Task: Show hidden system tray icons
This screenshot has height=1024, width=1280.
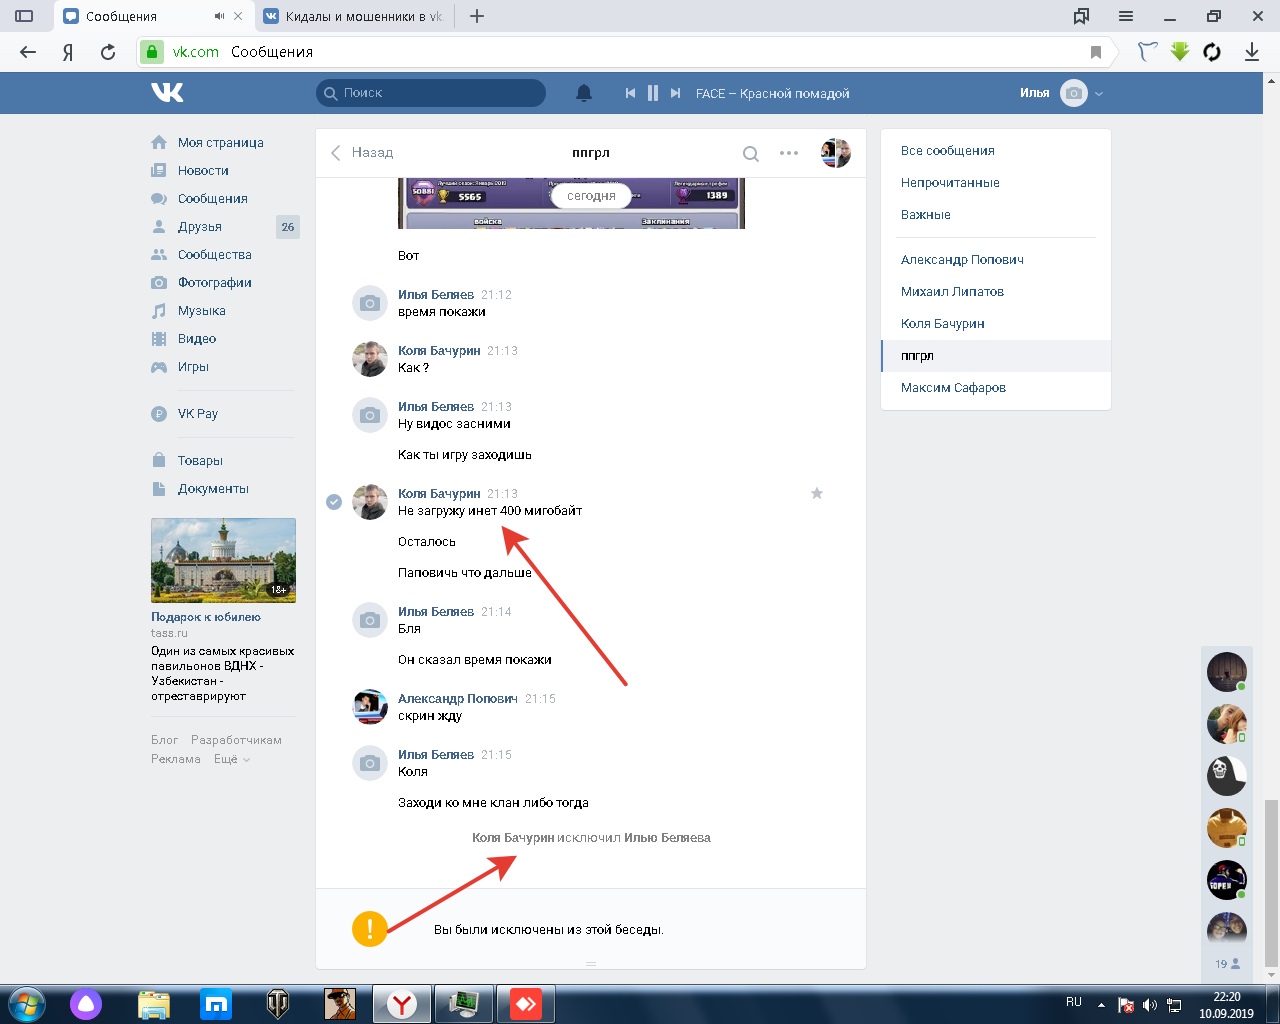Action: point(1101,1004)
